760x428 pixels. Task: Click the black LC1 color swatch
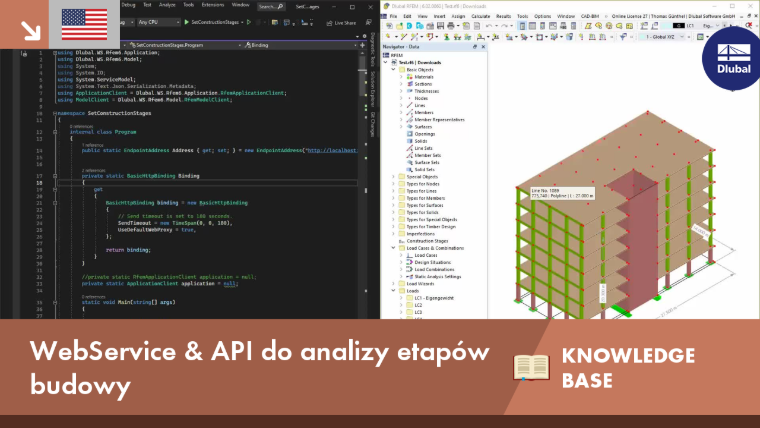(679, 26)
